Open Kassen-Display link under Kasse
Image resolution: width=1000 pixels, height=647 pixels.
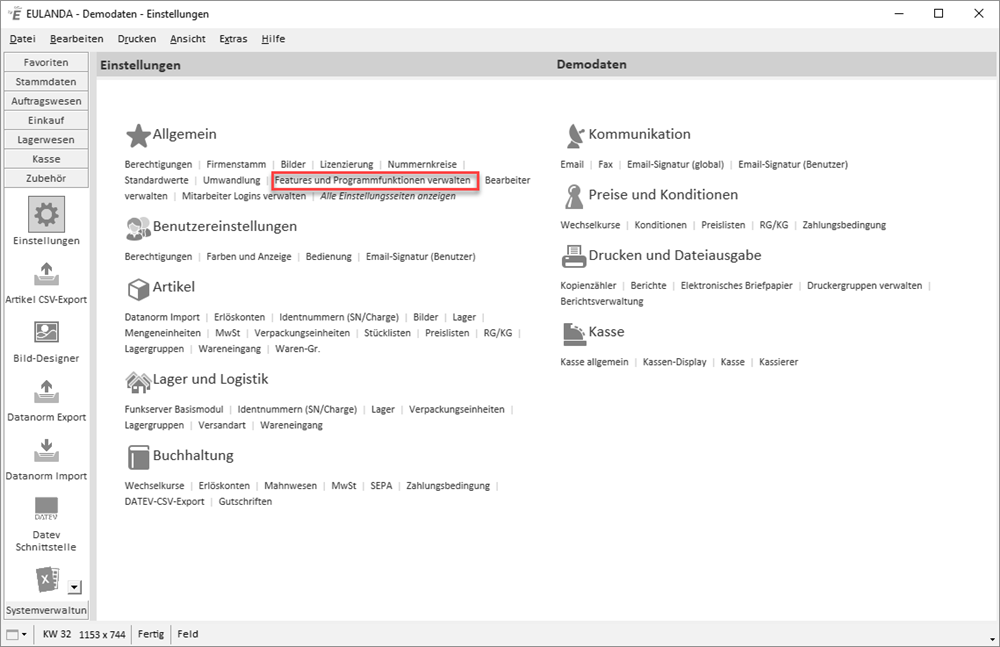[x=675, y=362]
